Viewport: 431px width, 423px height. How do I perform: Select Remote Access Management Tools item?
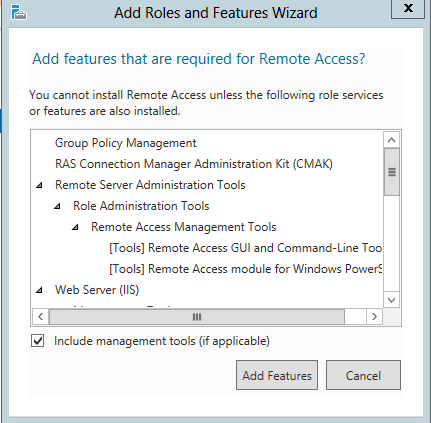click(184, 227)
